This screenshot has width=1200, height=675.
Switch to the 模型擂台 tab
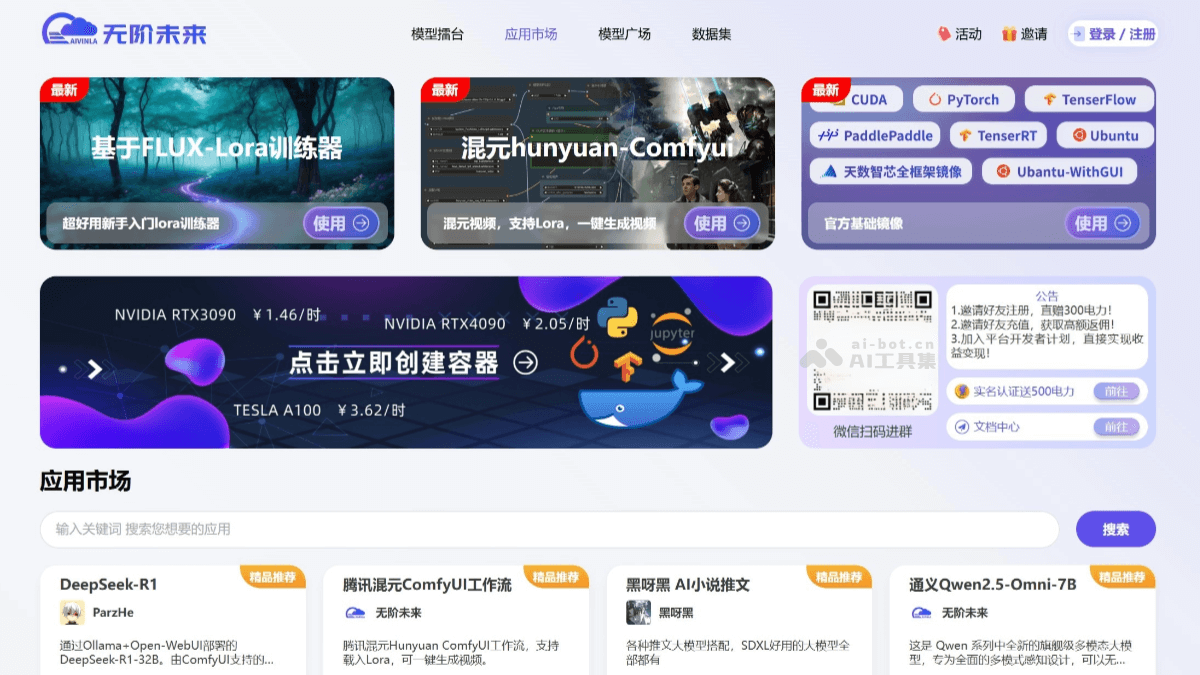(x=437, y=33)
